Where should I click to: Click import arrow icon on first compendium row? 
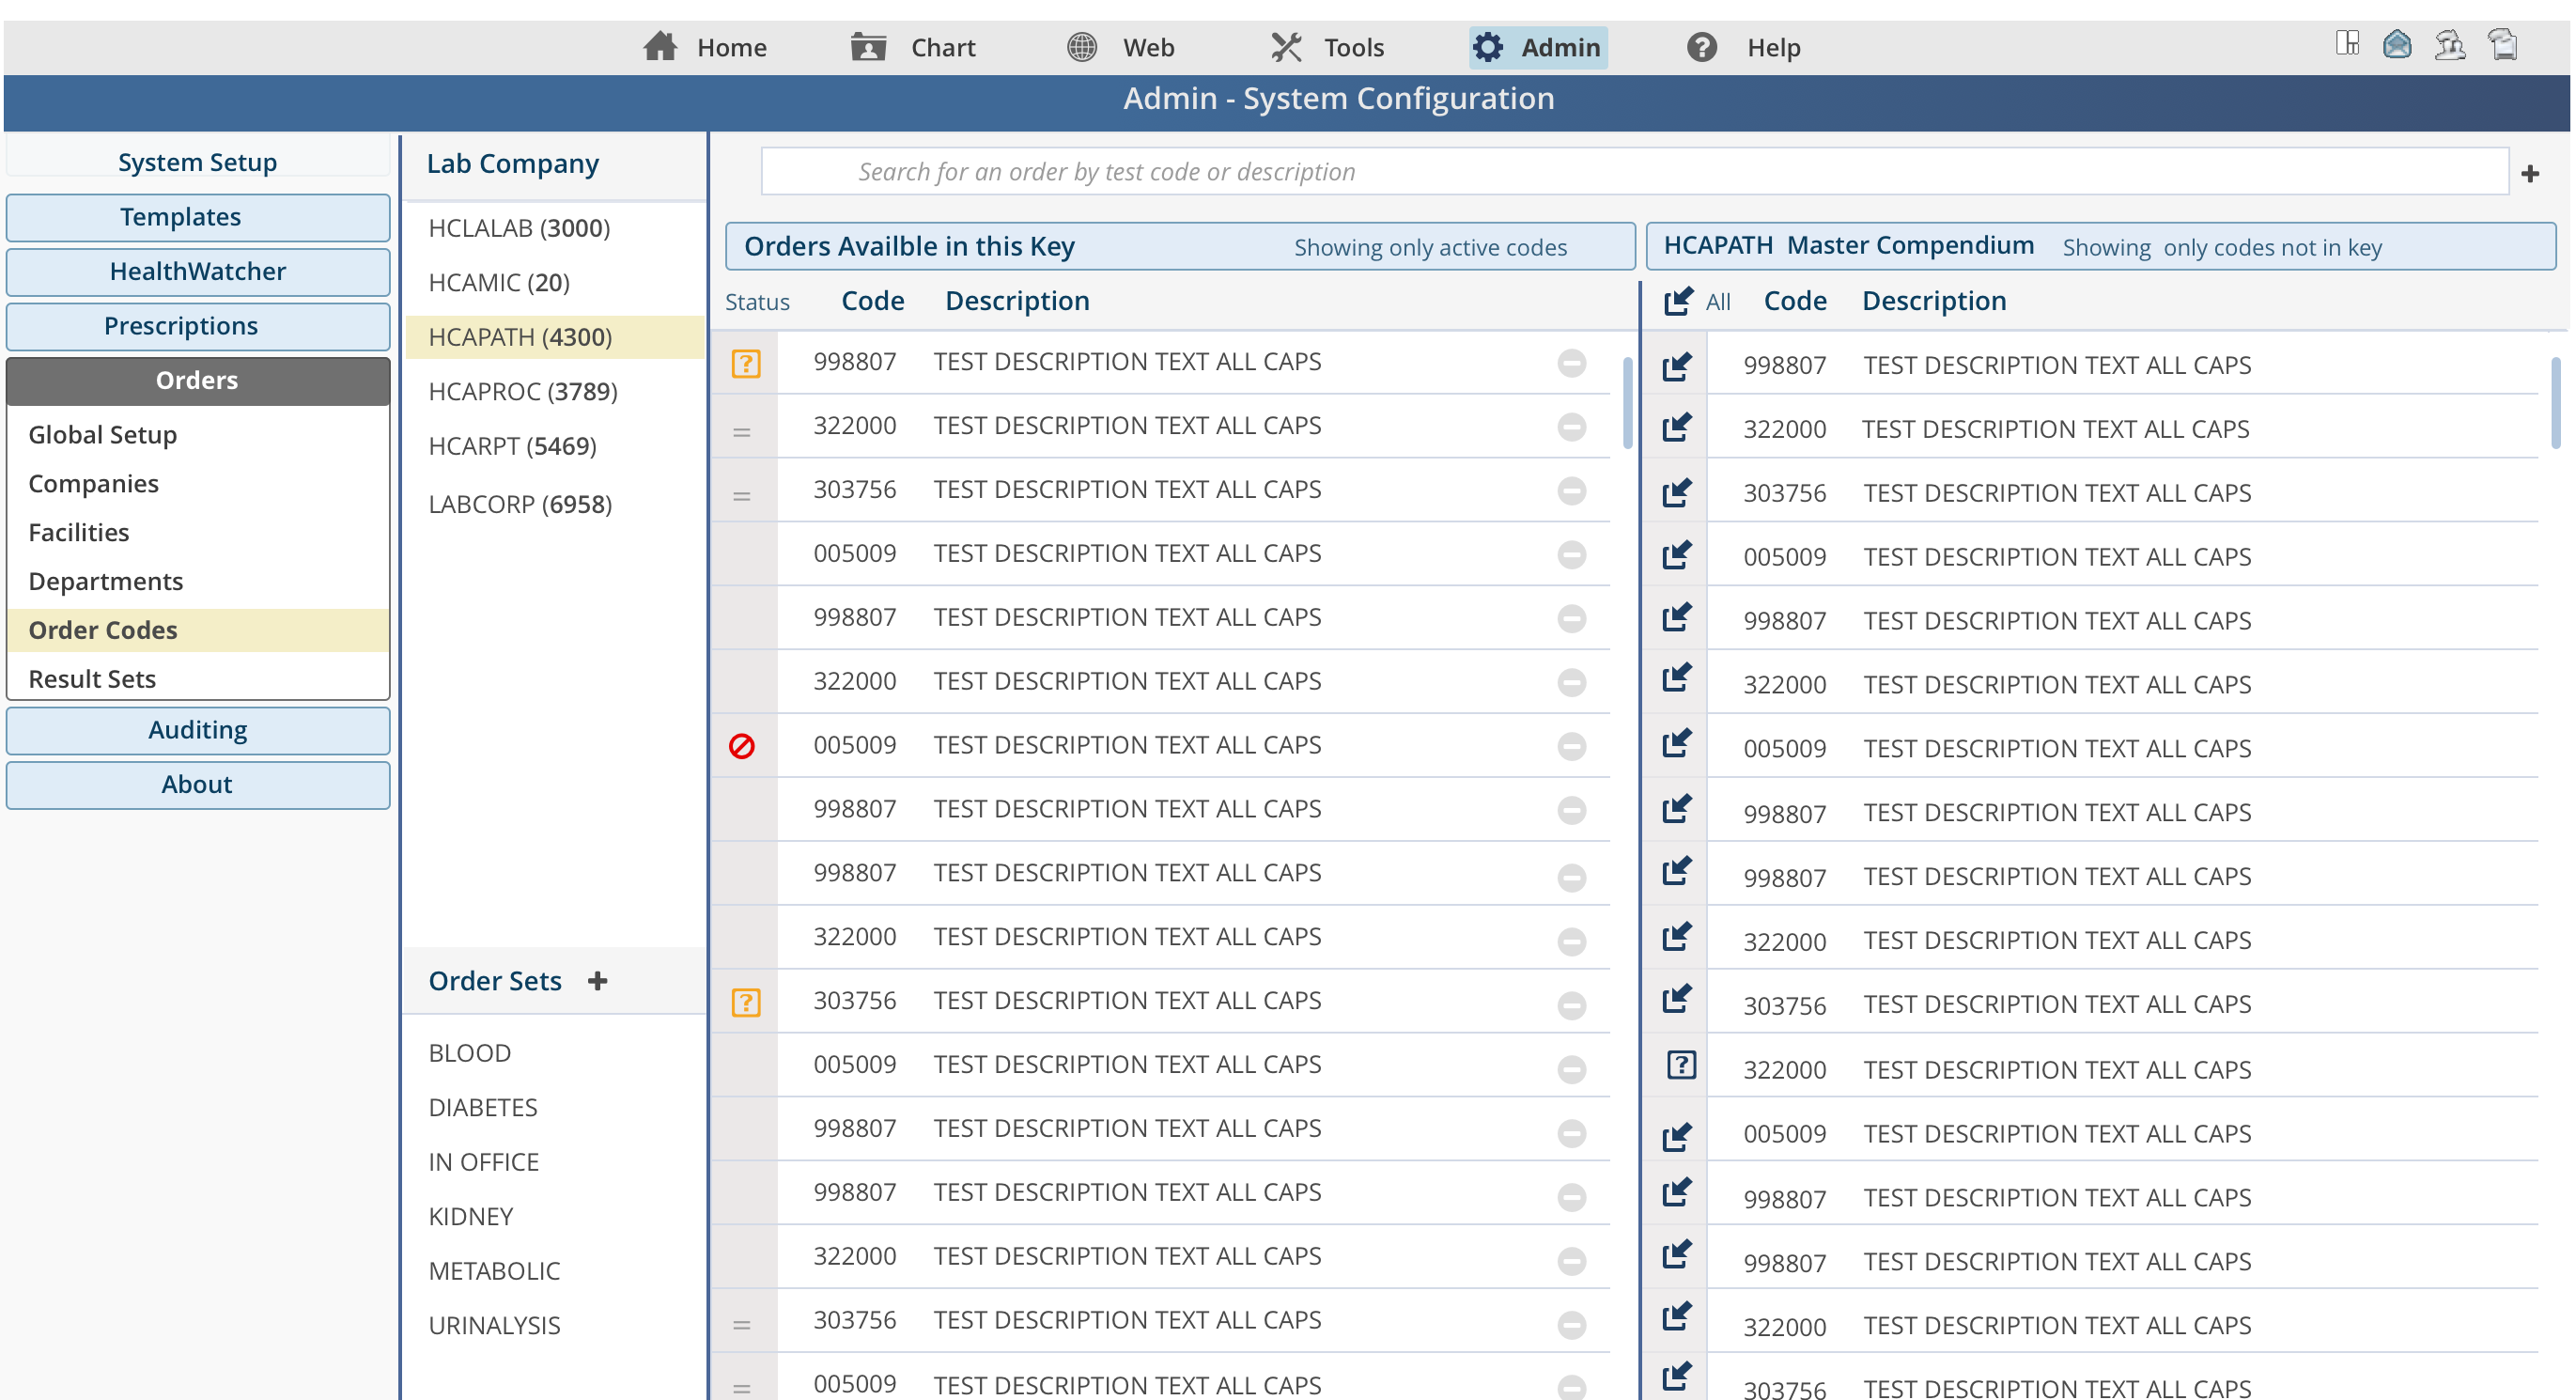click(1676, 366)
